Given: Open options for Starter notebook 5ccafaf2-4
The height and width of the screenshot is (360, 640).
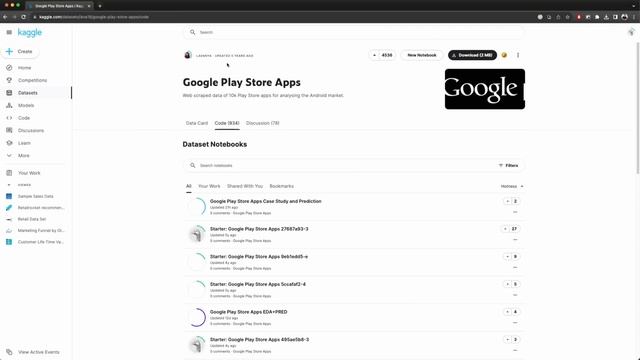Looking at the screenshot, I should [x=515, y=295].
